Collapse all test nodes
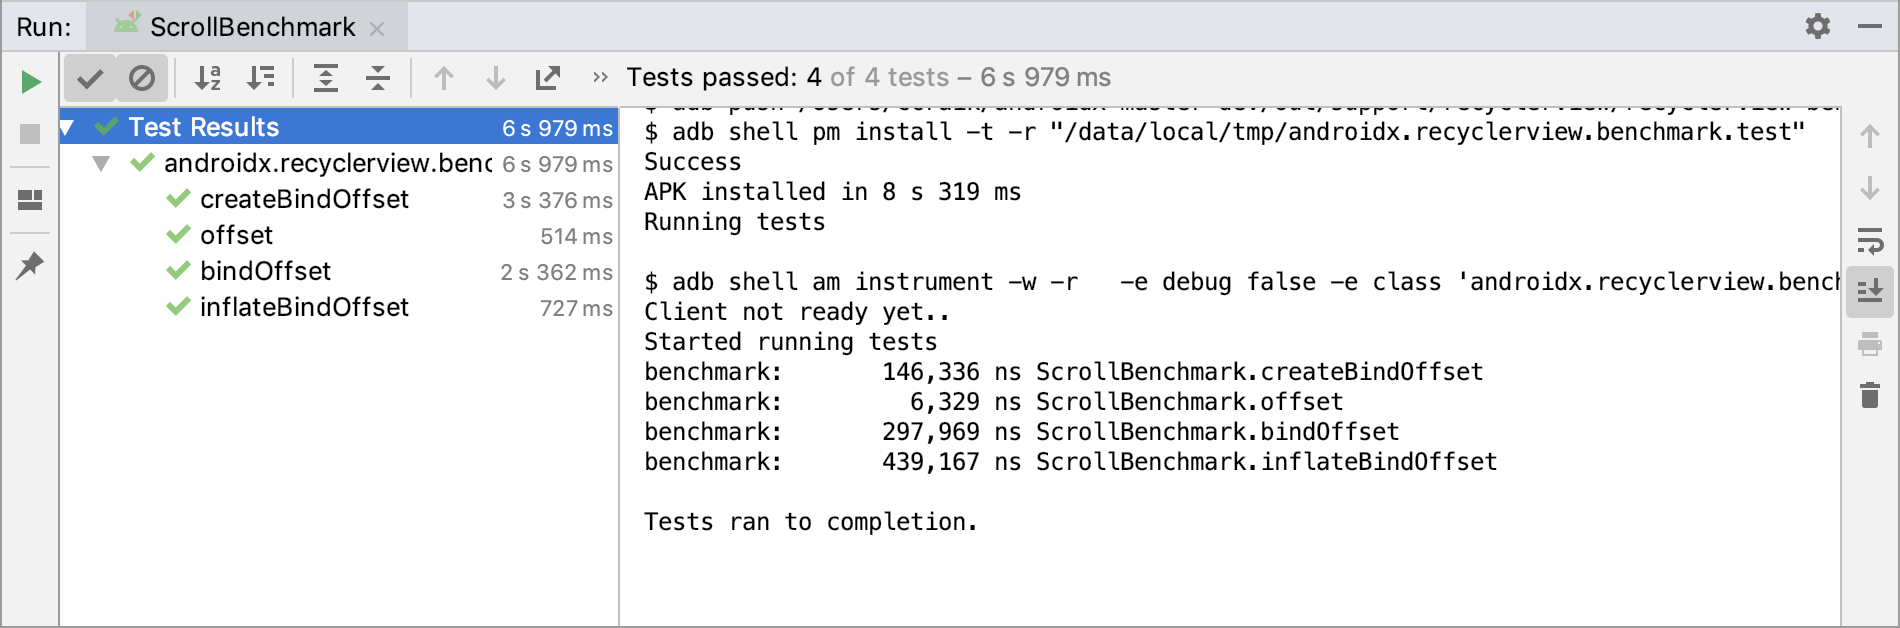Image resolution: width=1900 pixels, height=628 pixels. click(x=378, y=78)
